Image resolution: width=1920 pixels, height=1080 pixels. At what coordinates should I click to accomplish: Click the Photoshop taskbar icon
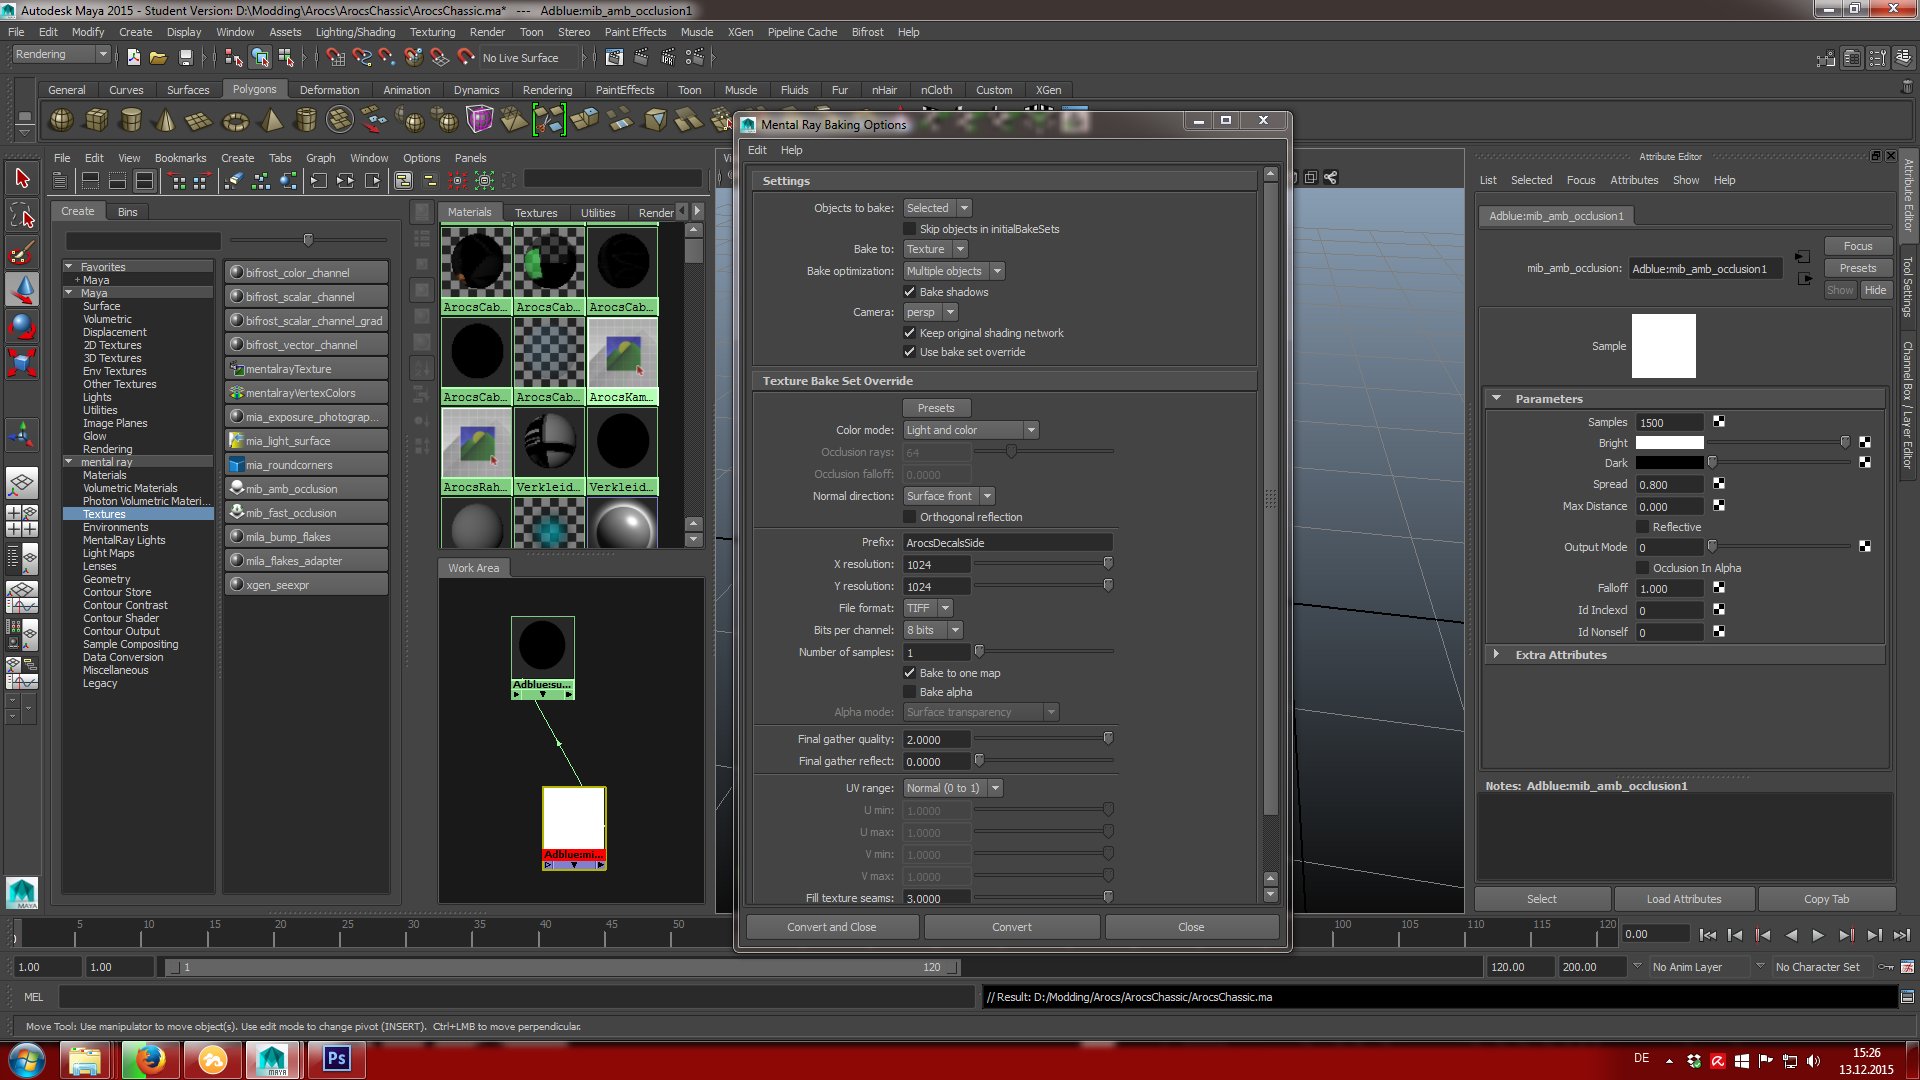336,1059
